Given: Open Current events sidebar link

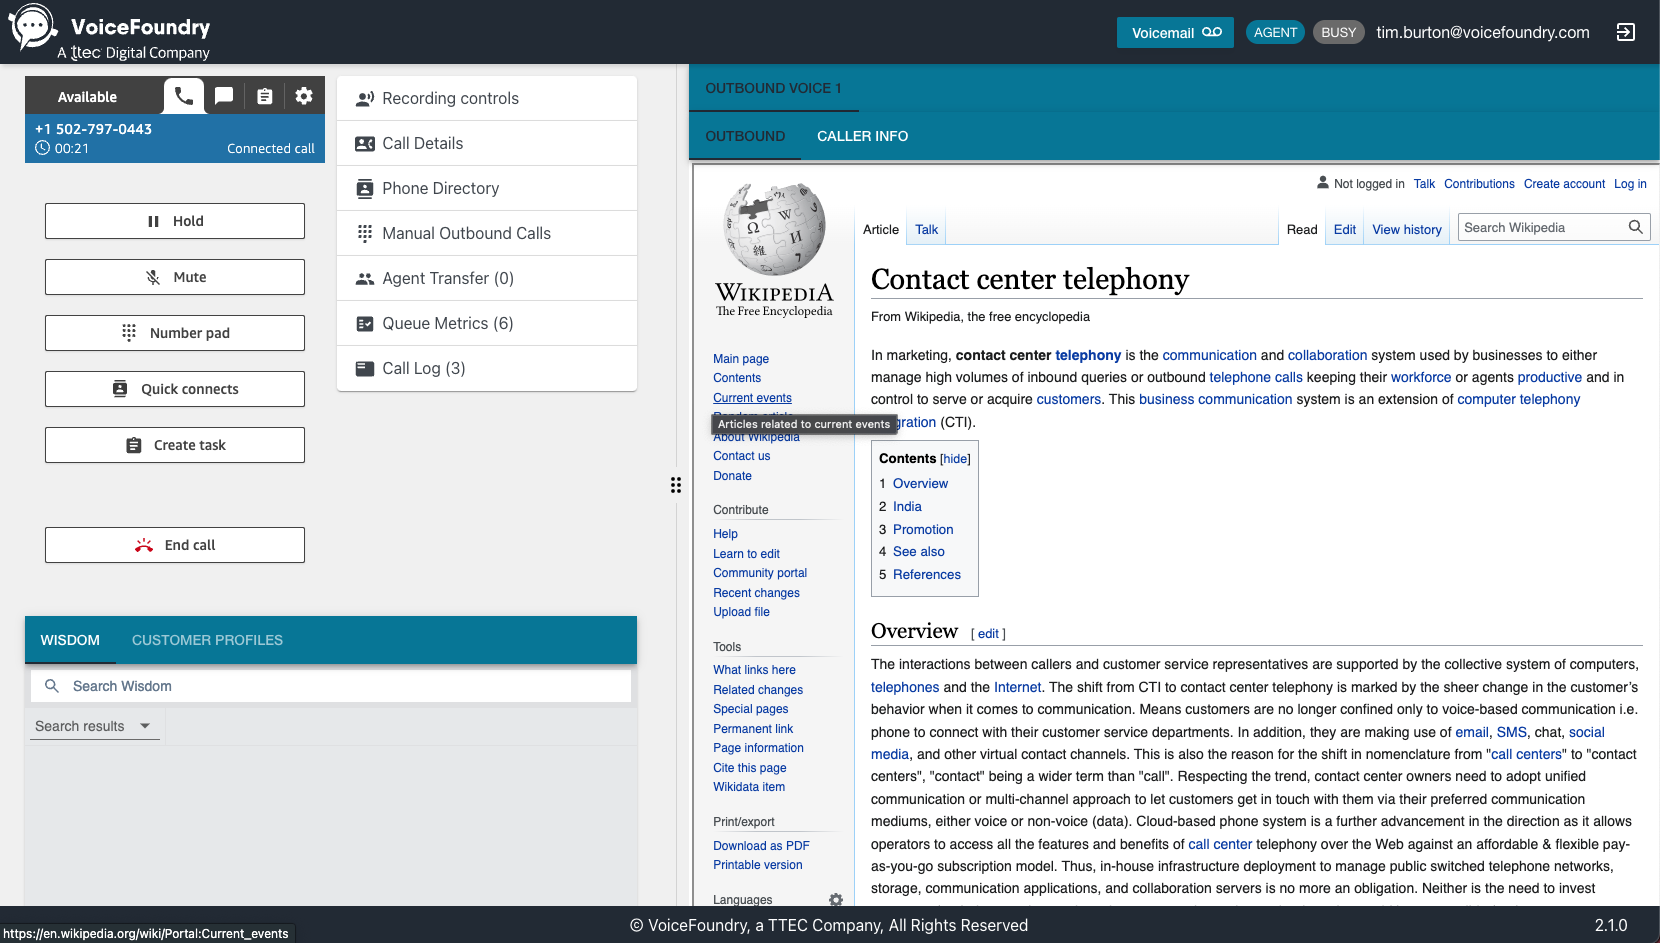Looking at the screenshot, I should tap(752, 398).
